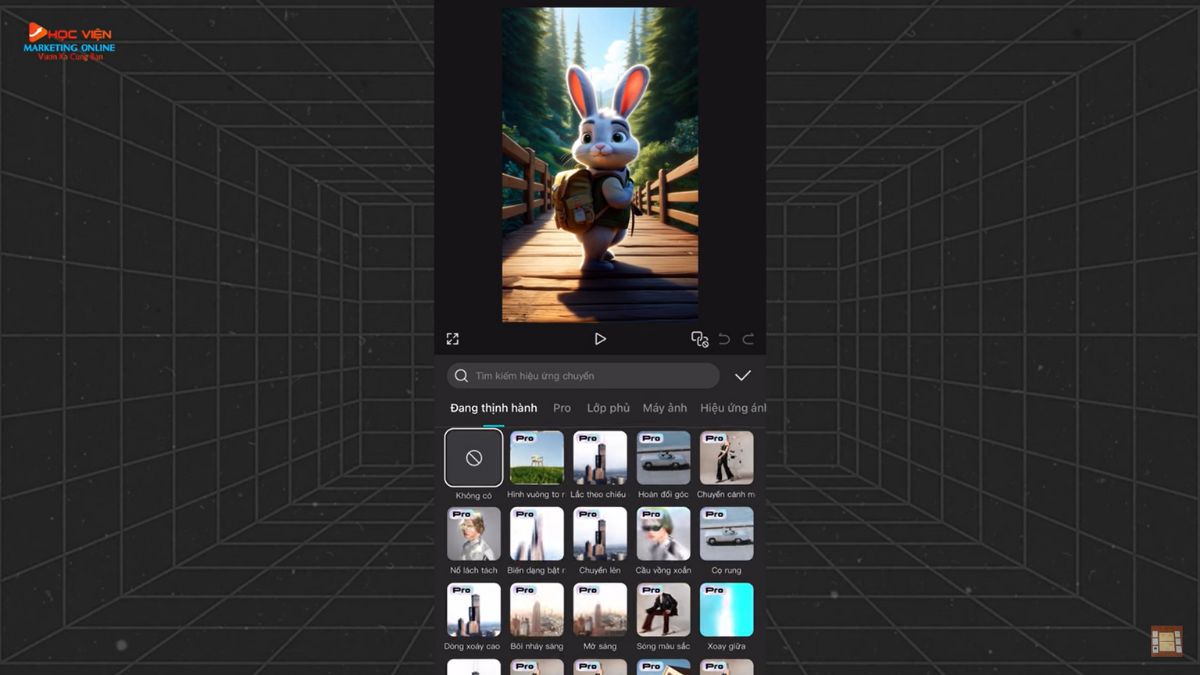Screen dimensions: 1200x675
Task: Select the Biến dạng bật transition
Action: point(537,534)
